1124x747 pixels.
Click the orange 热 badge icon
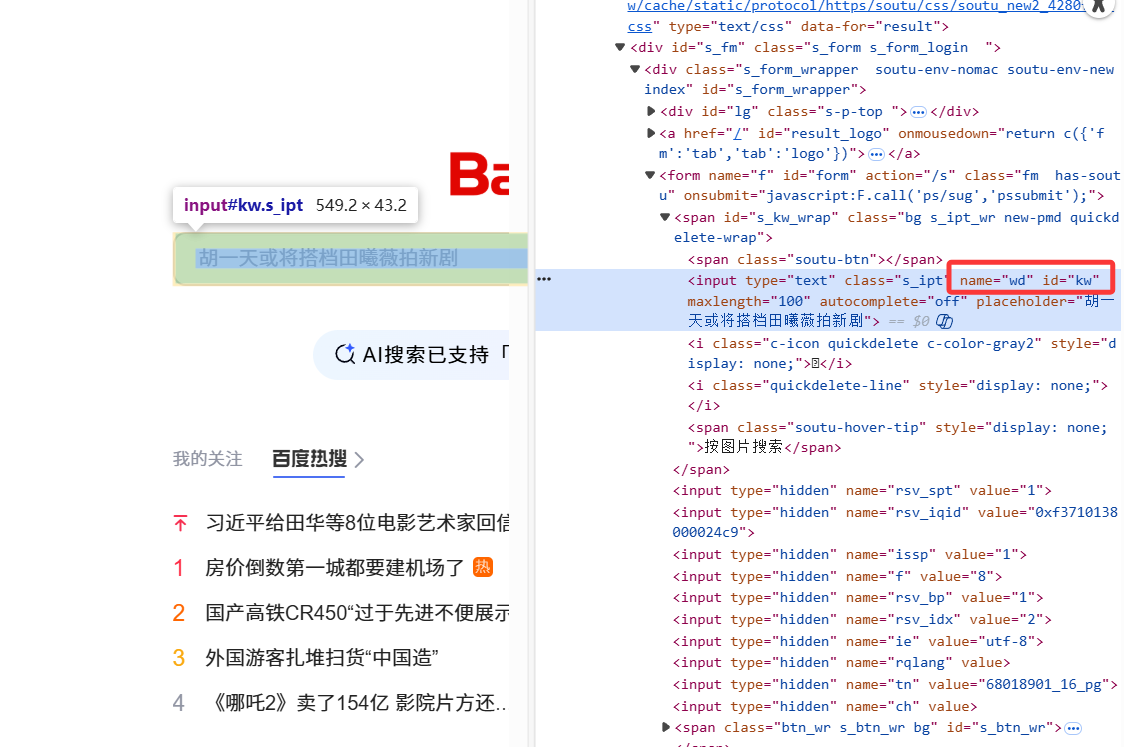(482, 567)
